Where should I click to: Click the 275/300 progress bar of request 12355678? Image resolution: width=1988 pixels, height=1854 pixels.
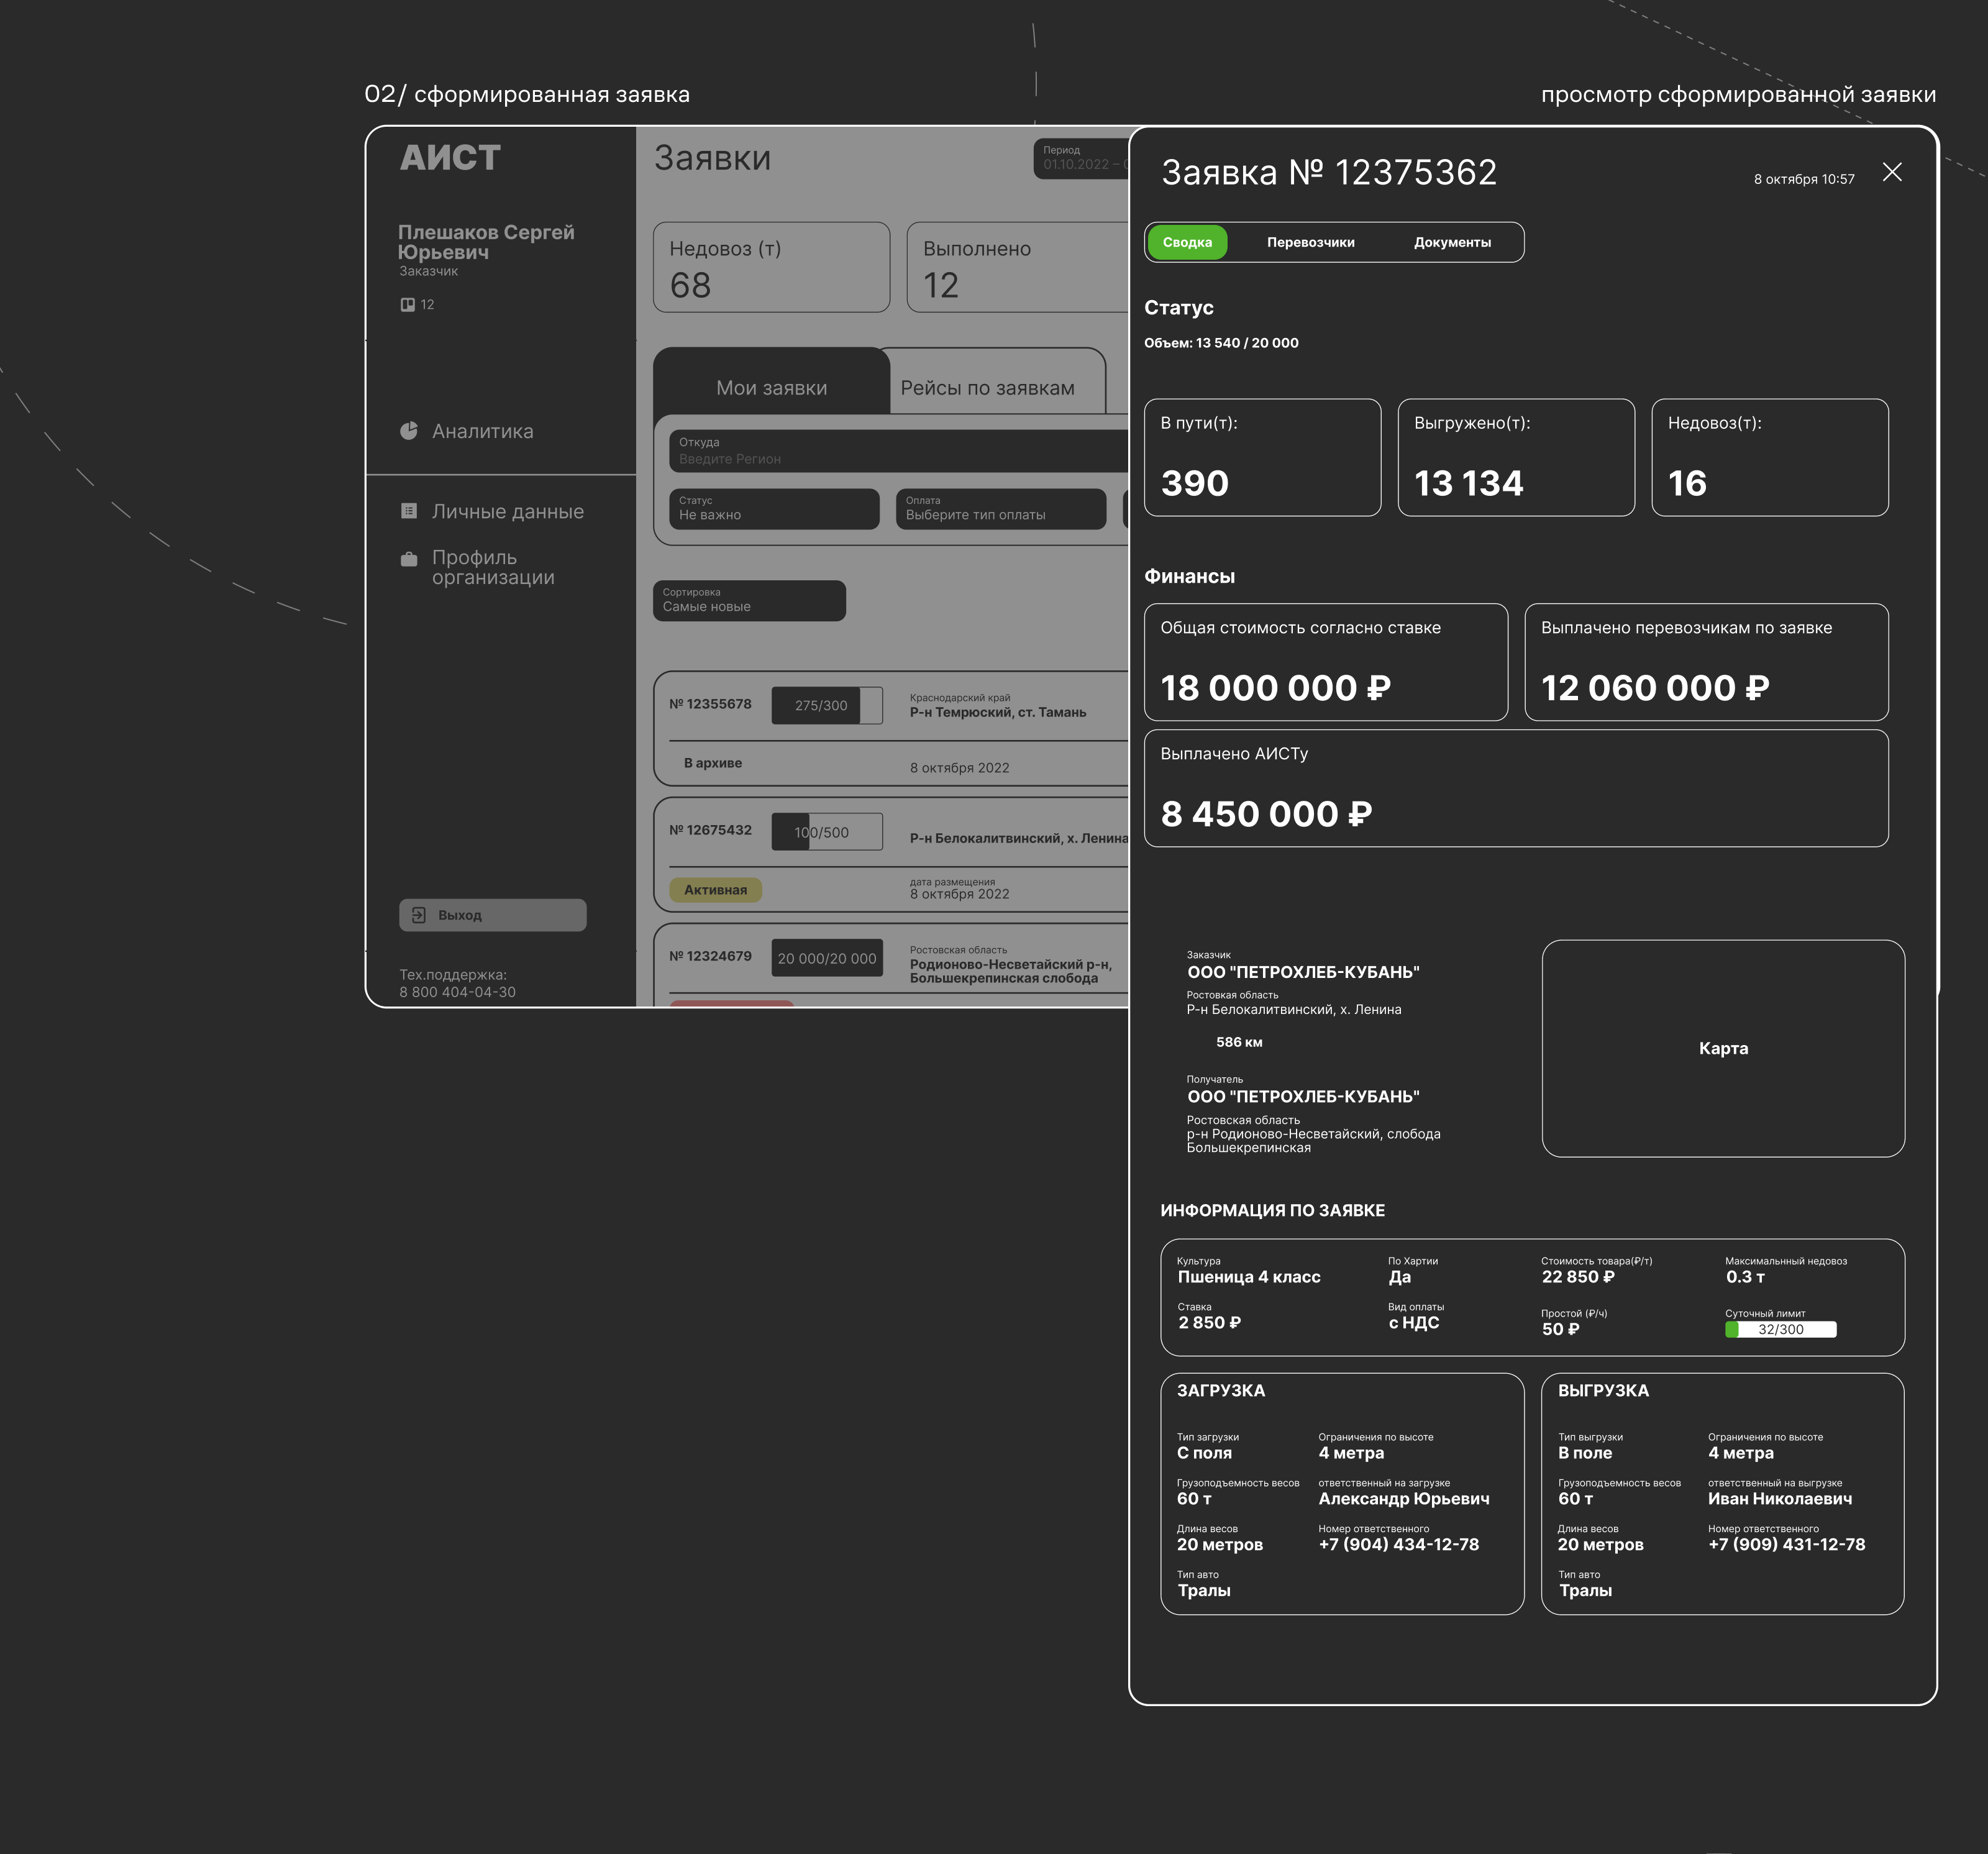(x=826, y=705)
